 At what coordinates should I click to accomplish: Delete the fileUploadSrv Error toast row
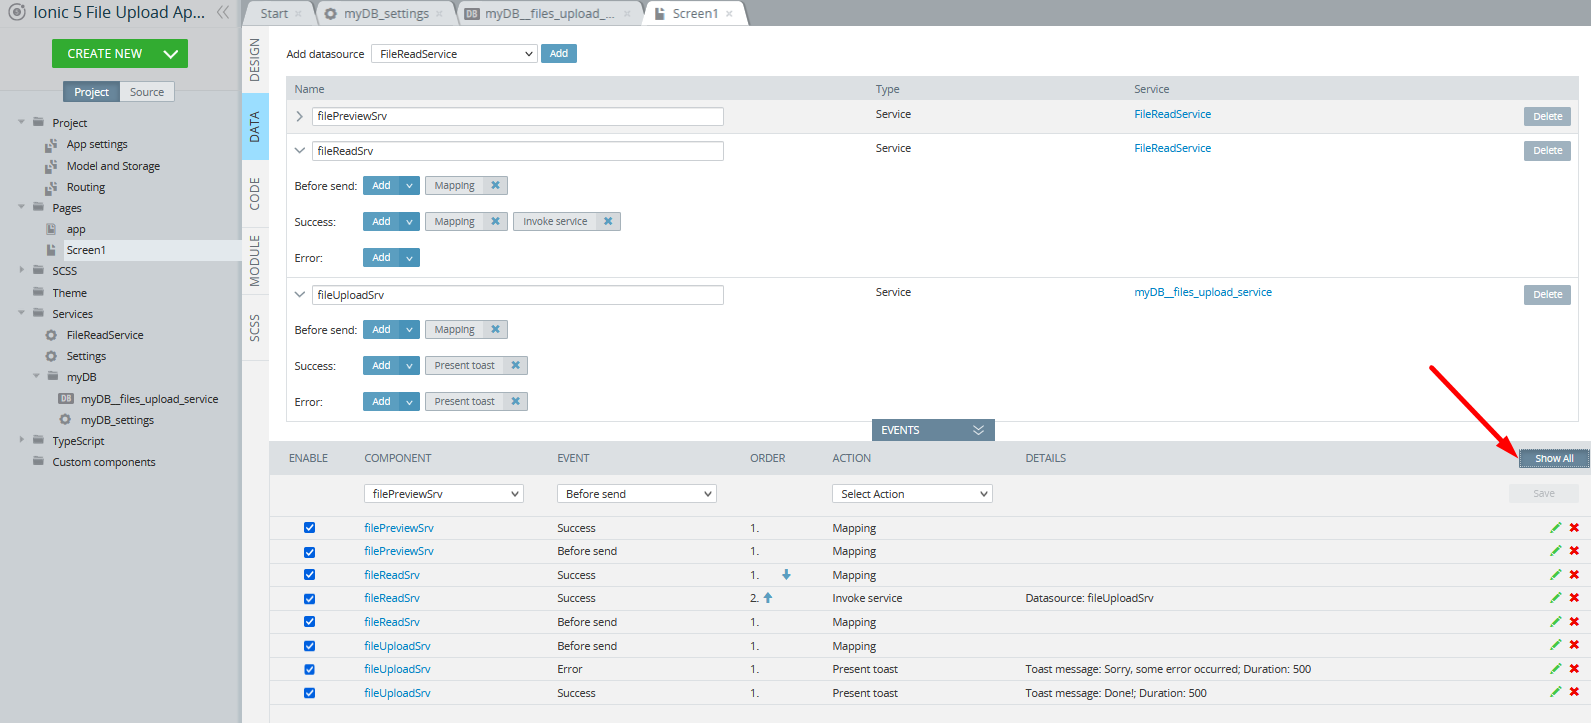1574,668
